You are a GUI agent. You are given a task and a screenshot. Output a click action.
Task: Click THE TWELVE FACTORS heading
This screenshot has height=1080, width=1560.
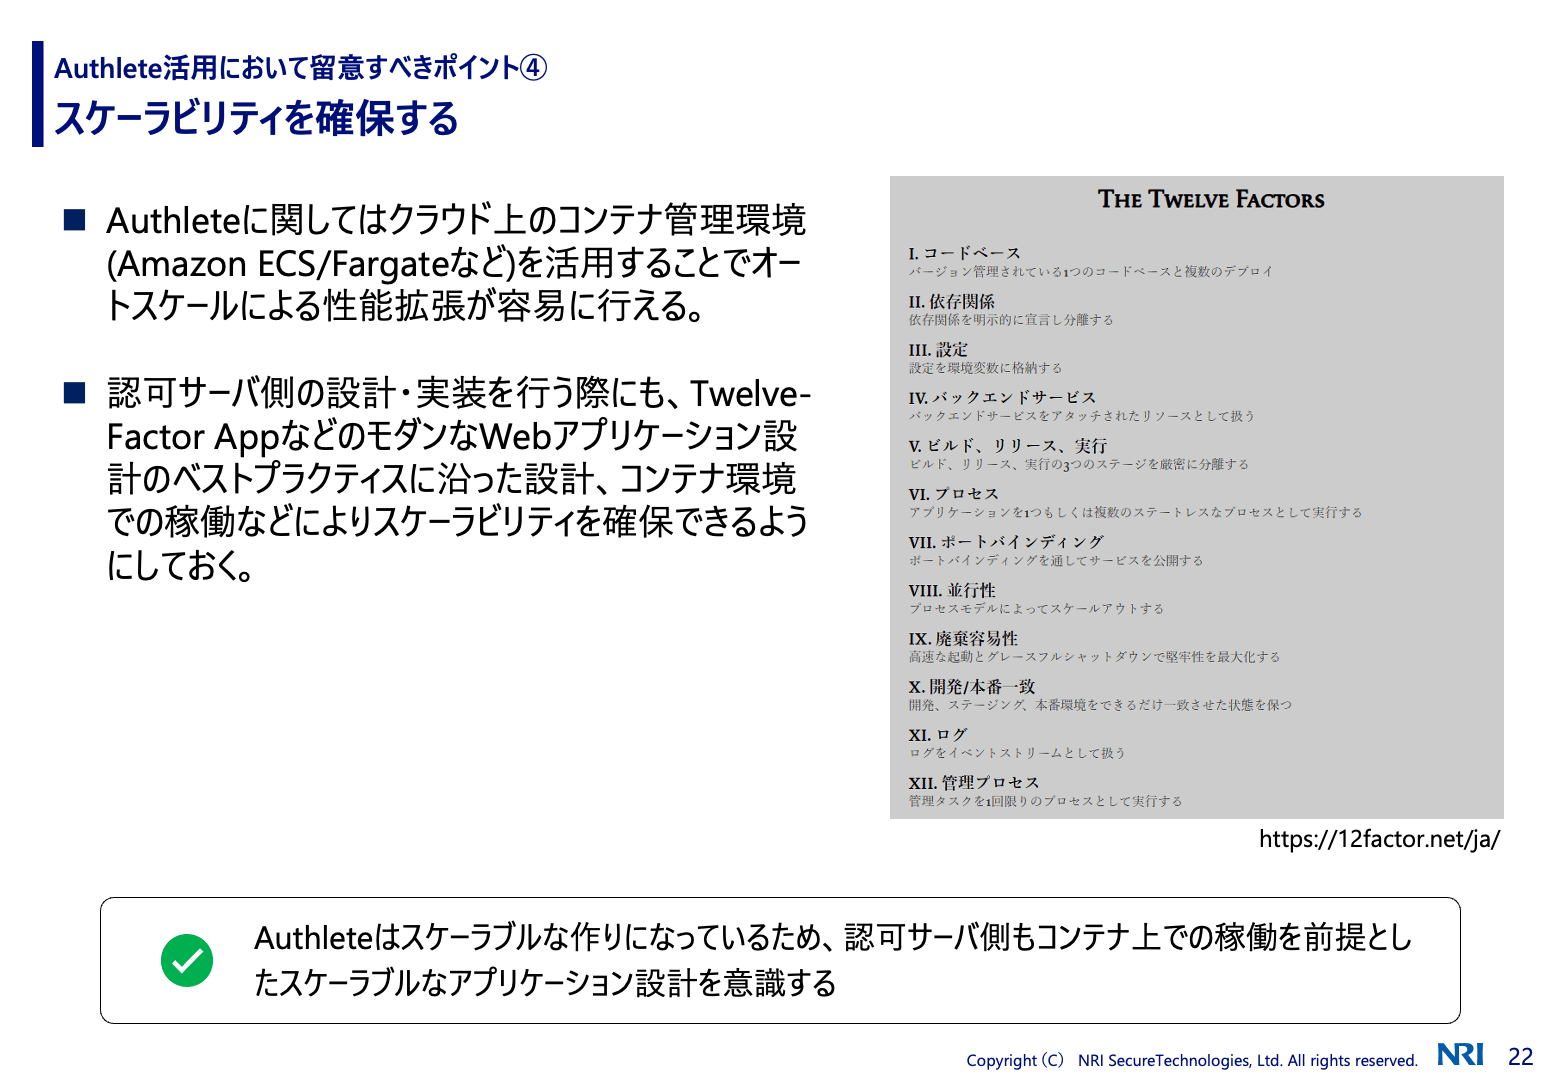1211,199
